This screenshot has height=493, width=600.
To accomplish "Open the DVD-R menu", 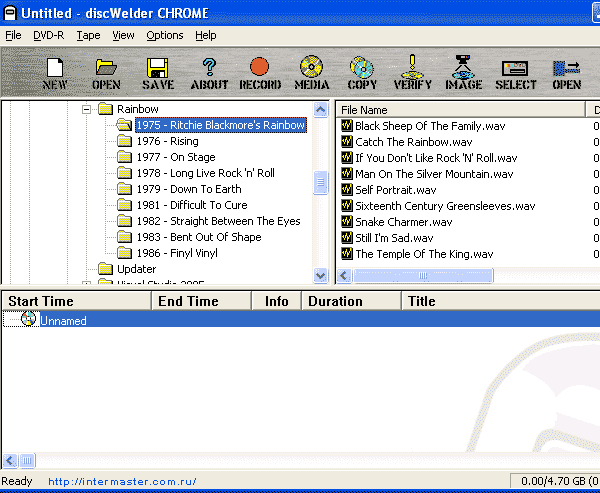I will (x=49, y=36).
